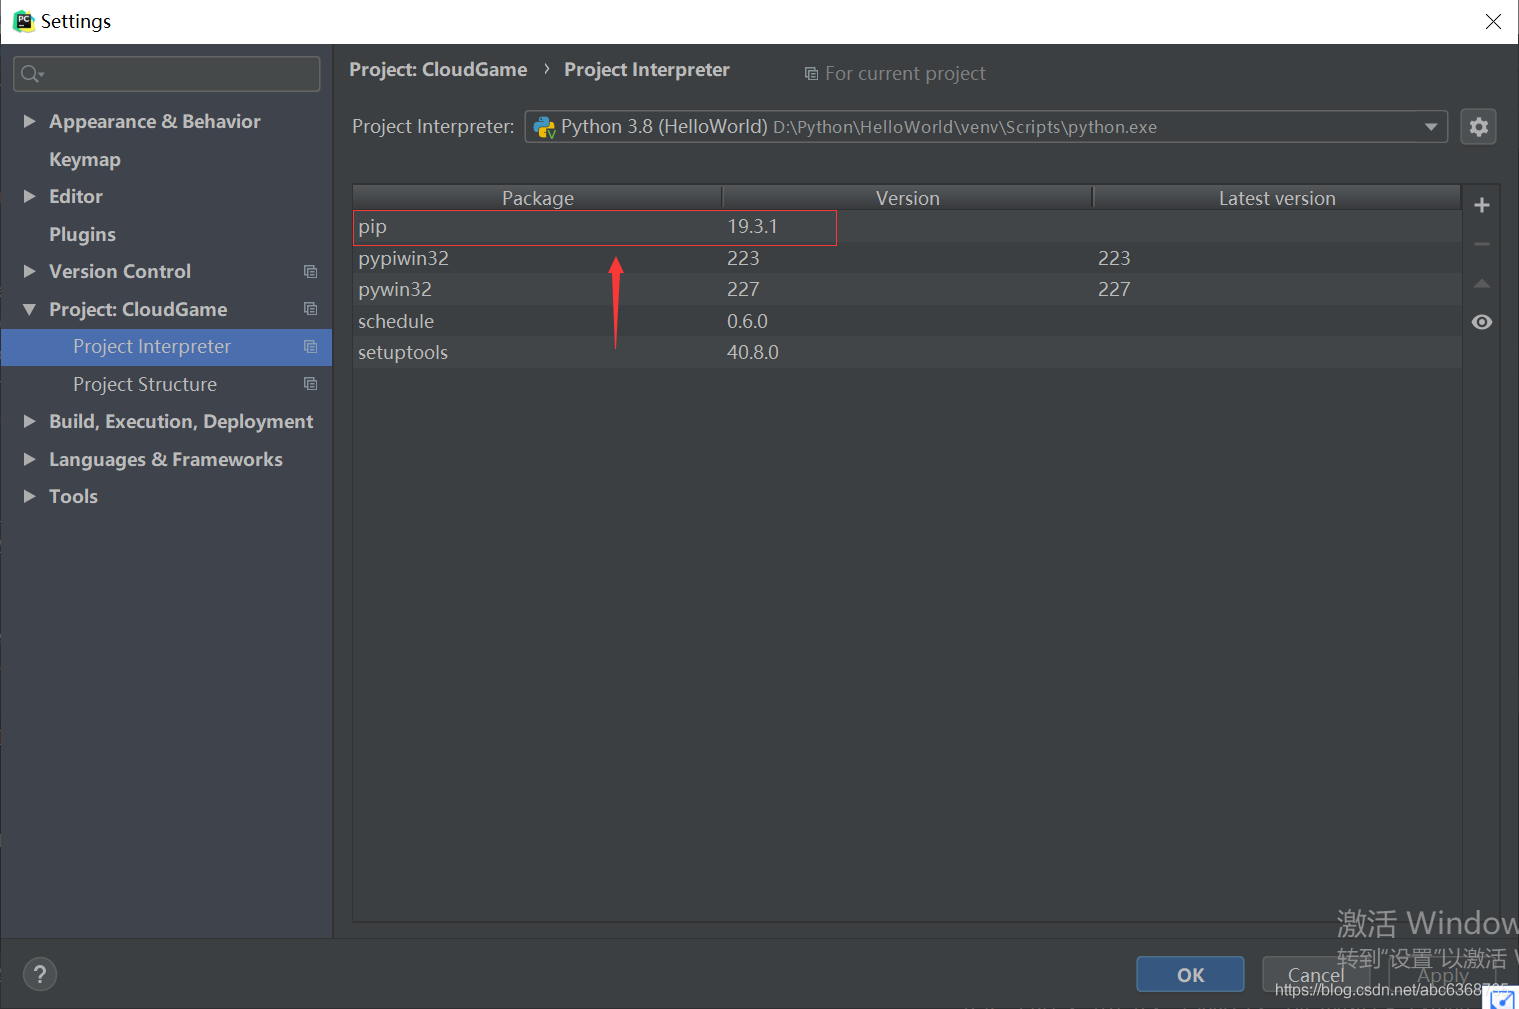The width and height of the screenshot is (1519, 1009).
Task: Select Project Structure in the sidebar
Action: (145, 384)
